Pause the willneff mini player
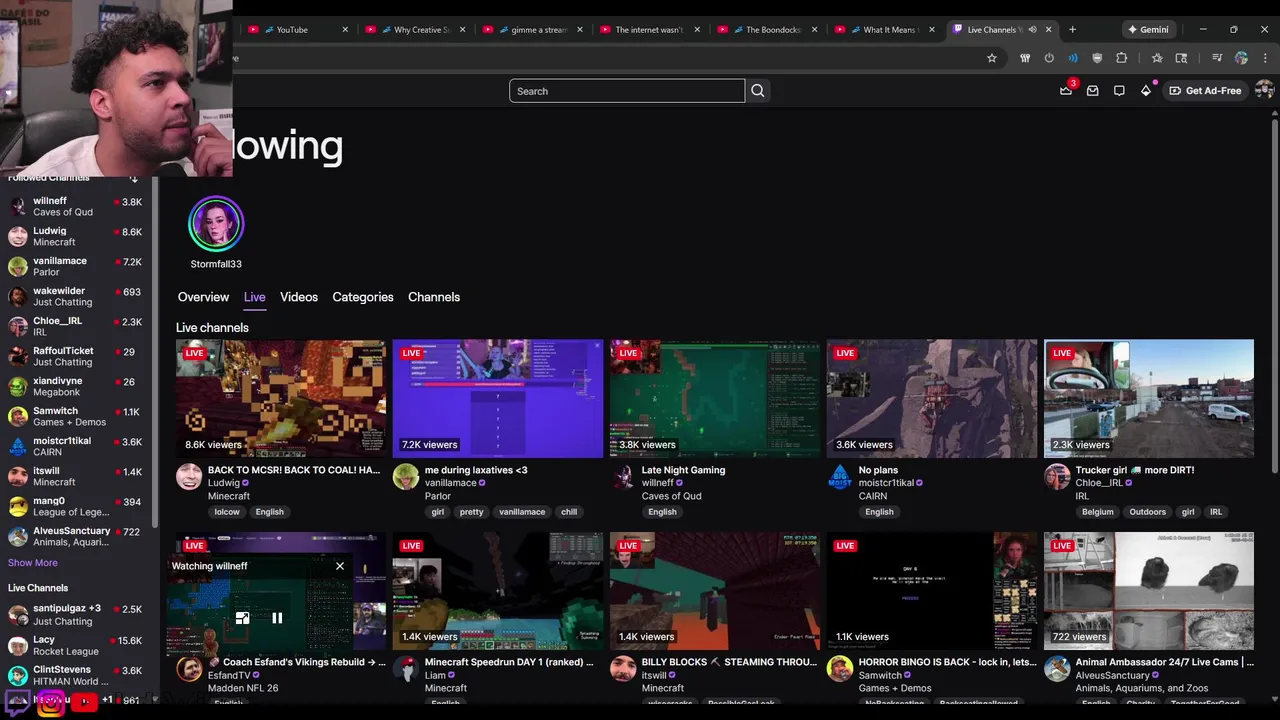Viewport: 1280px width, 720px height. pos(277,618)
